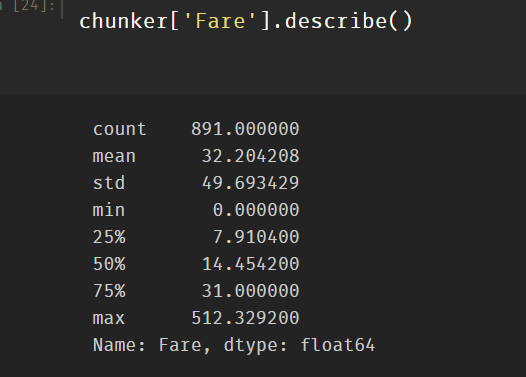Click the 50% value 14.454200
The height and width of the screenshot is (377, 526).
251,264
